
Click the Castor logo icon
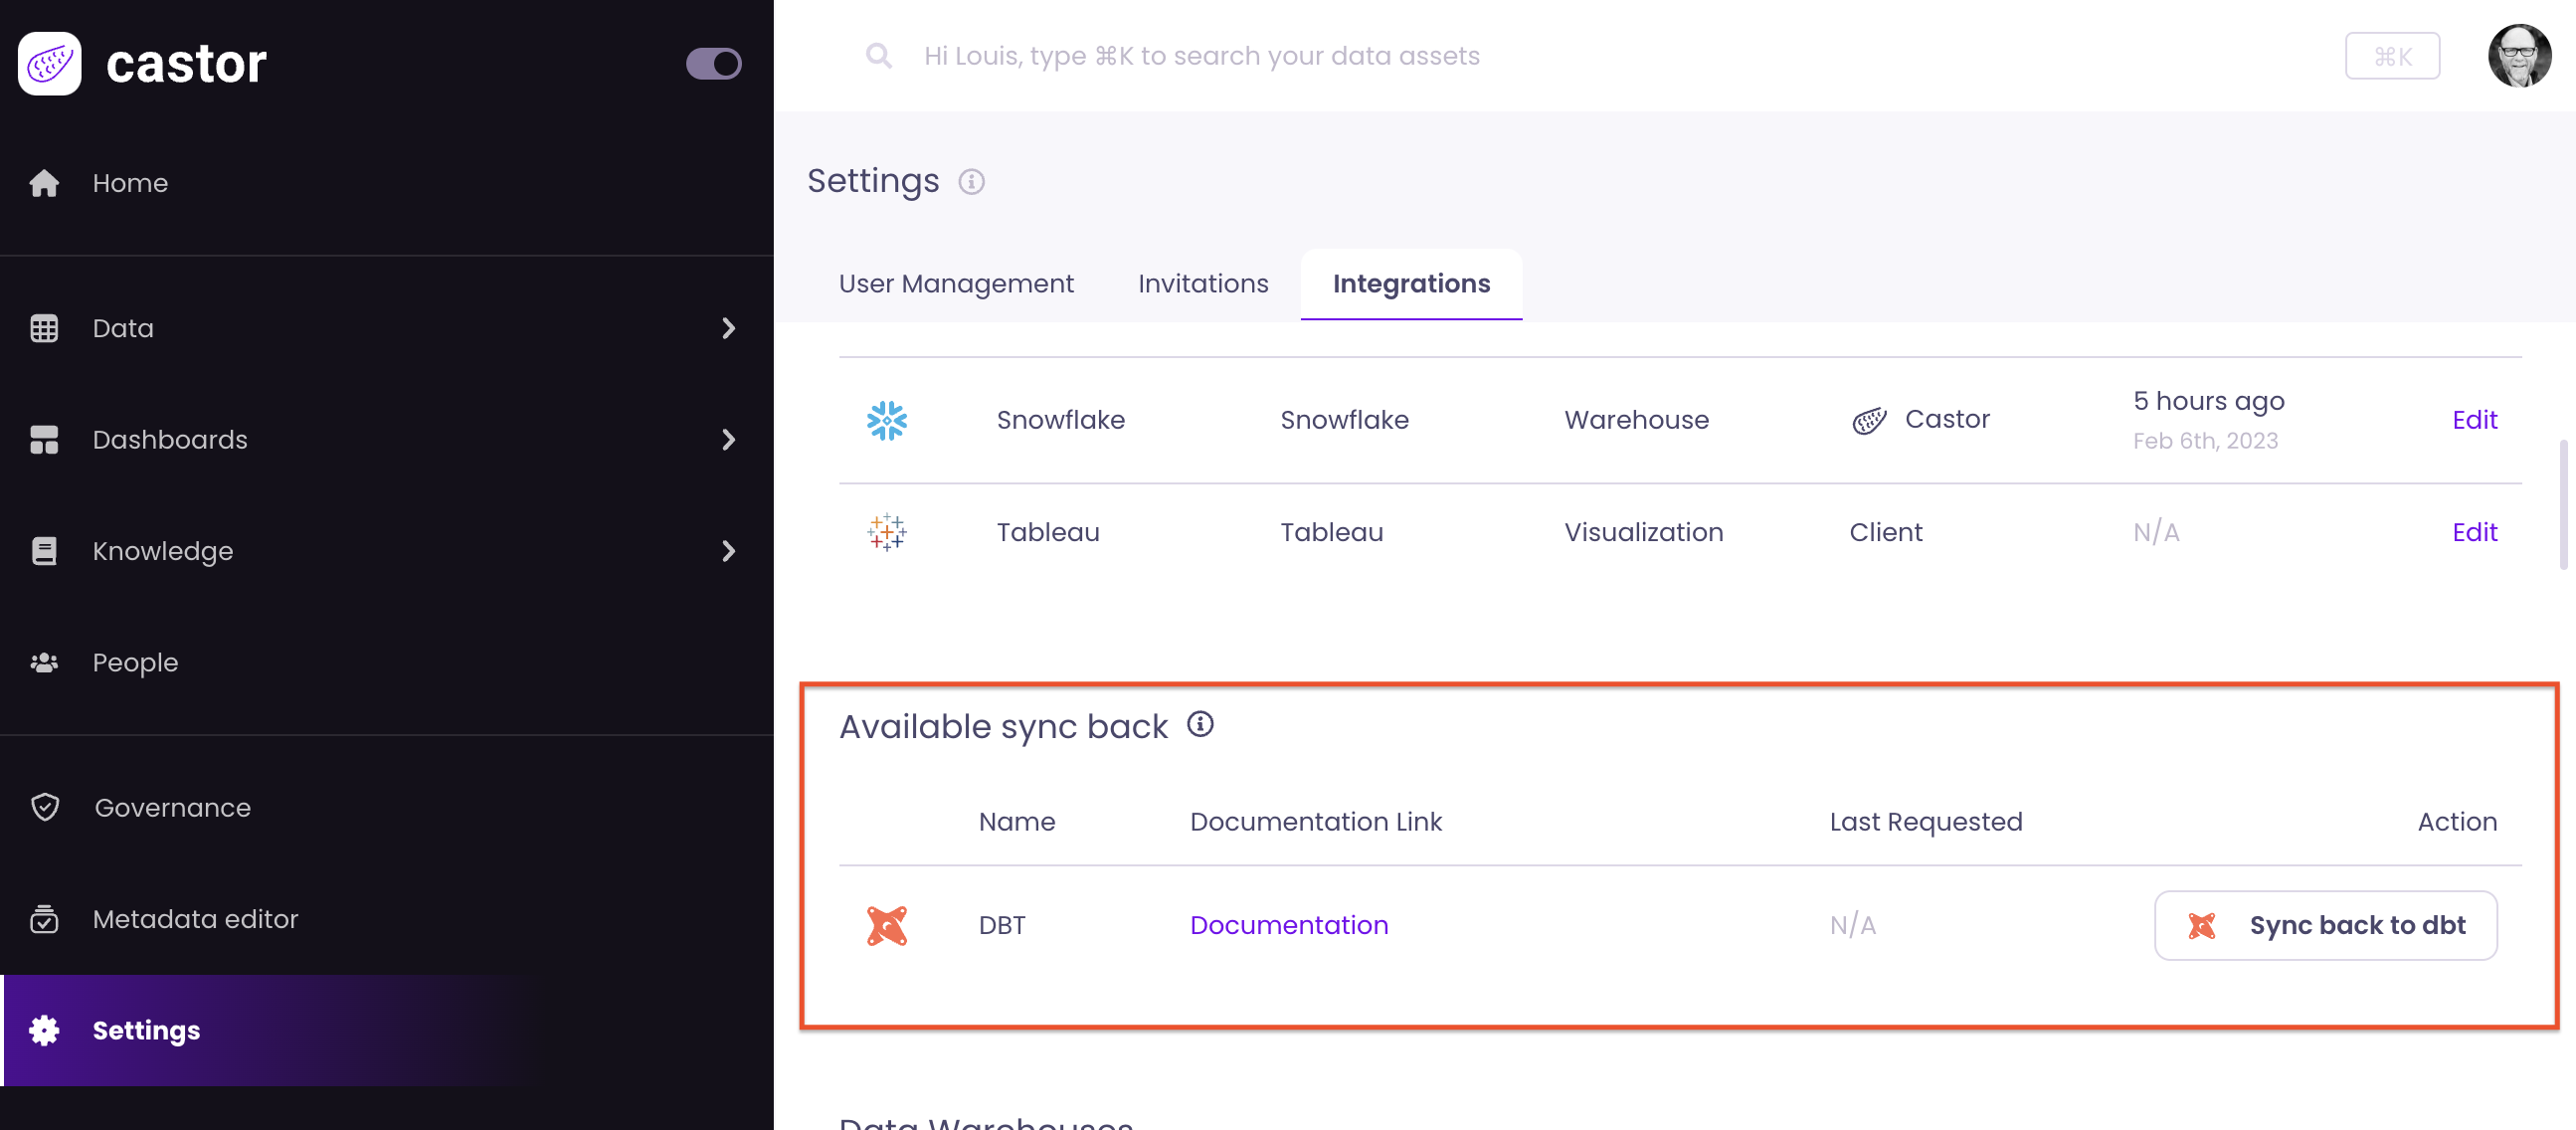point(49,63)
